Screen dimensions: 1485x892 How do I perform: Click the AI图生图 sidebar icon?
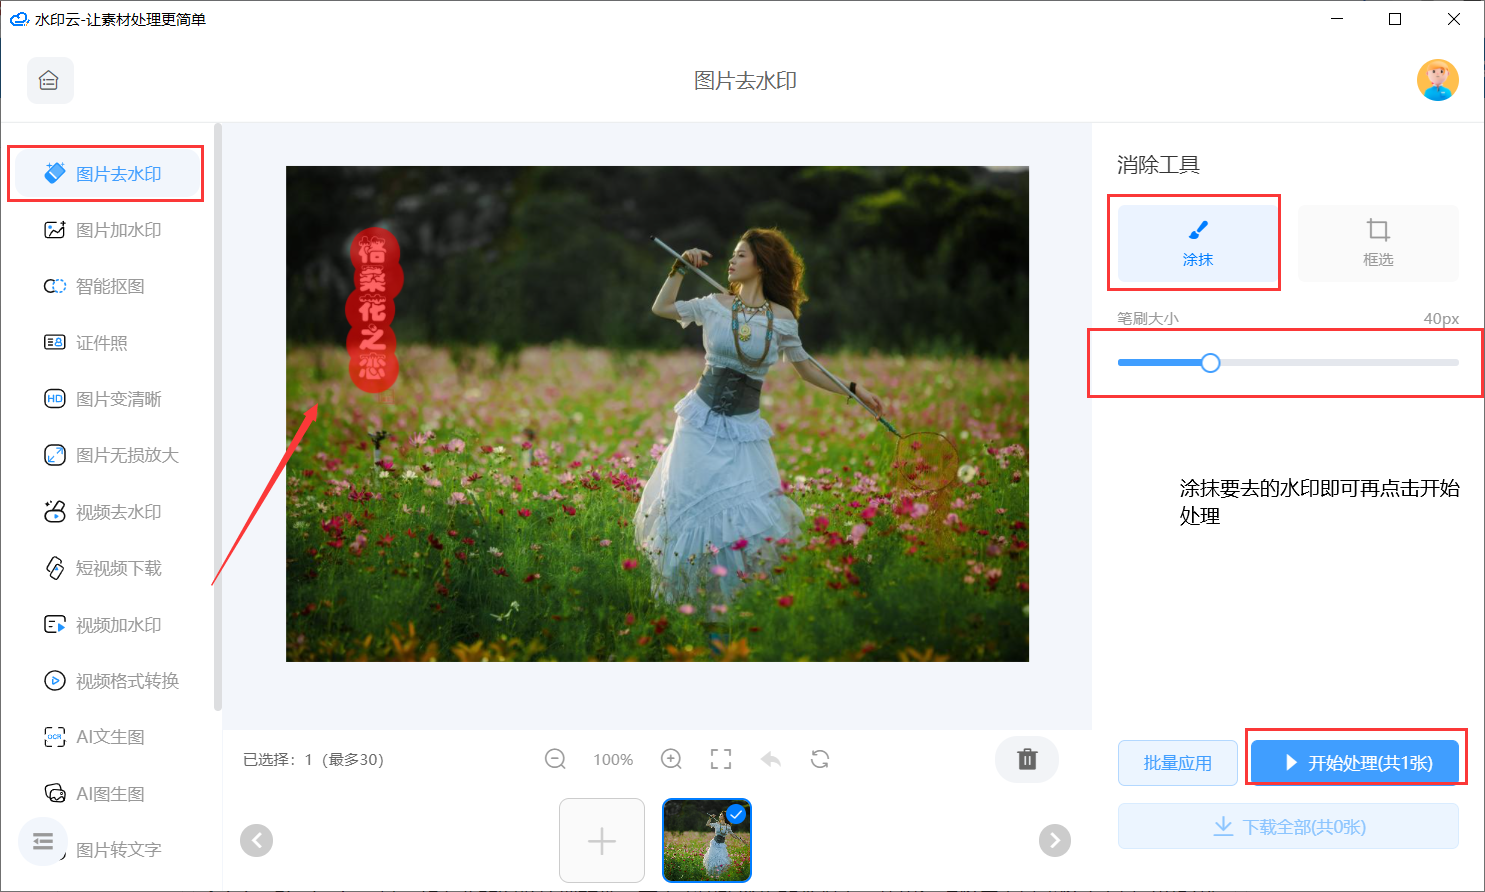pyautogui.click(x=55, y=794)
